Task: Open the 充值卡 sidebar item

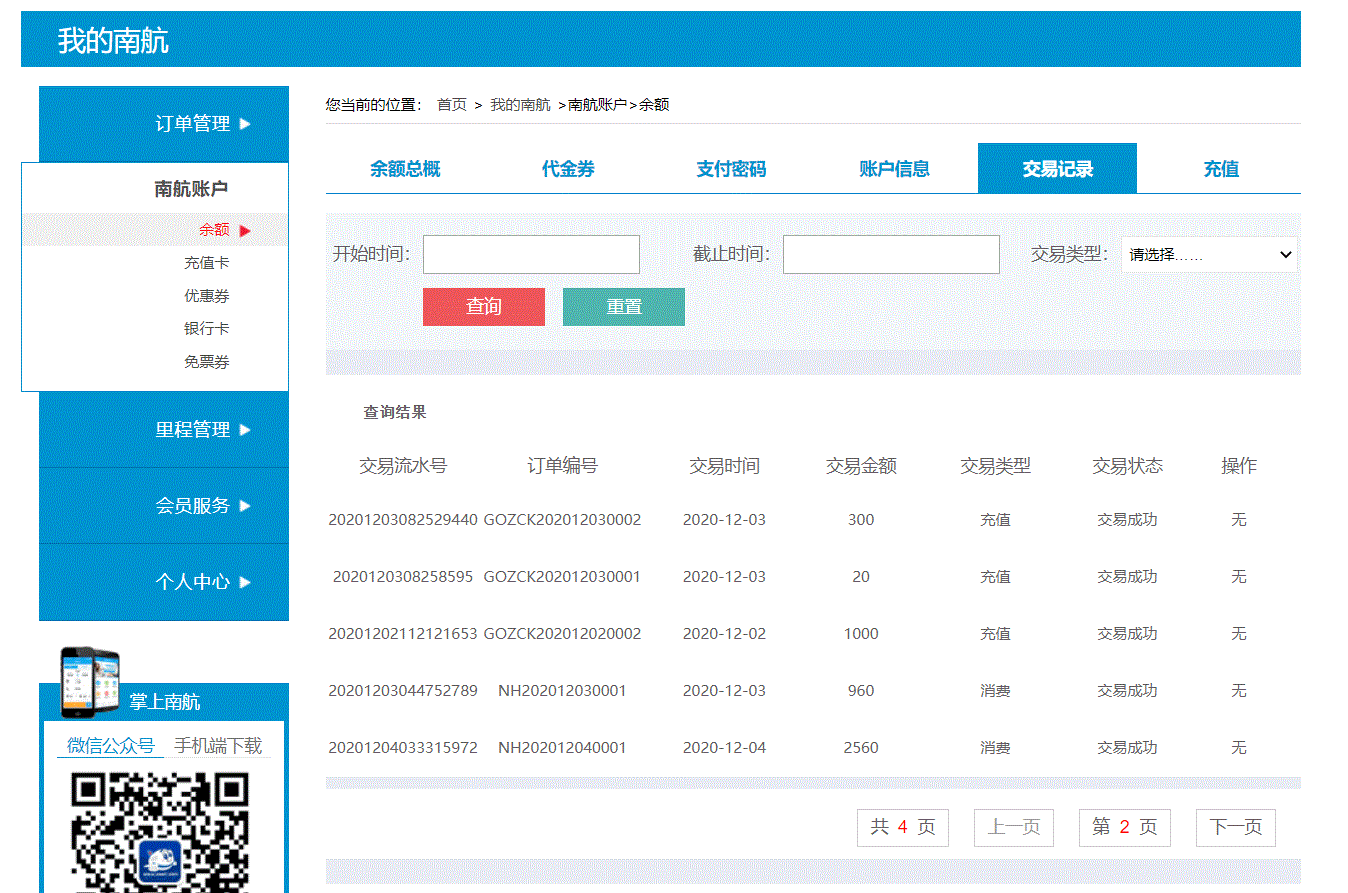Action: tap(206, 263)
